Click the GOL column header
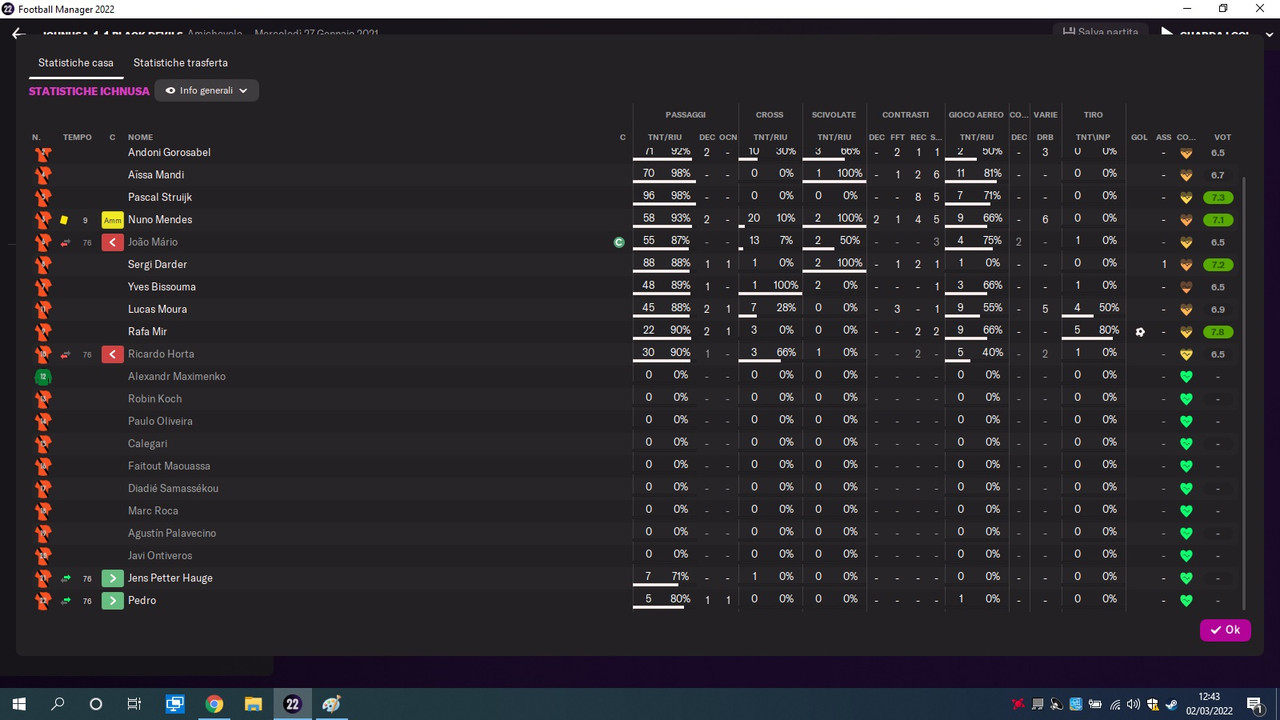 click(x=1139, y=137)
